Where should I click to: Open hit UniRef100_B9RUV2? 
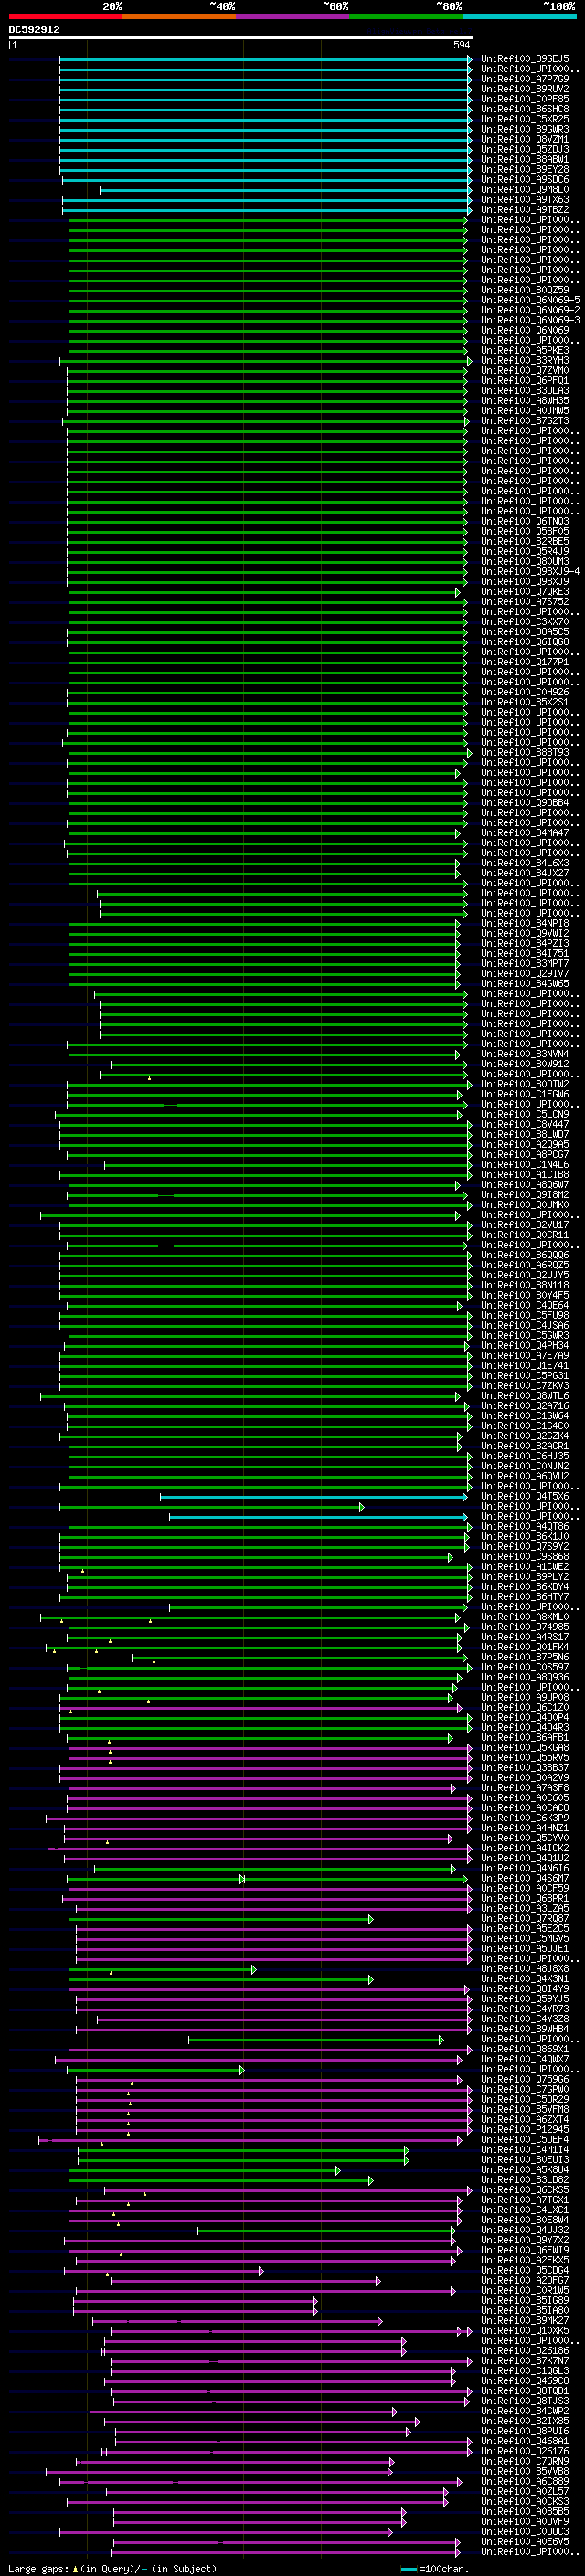524,89
